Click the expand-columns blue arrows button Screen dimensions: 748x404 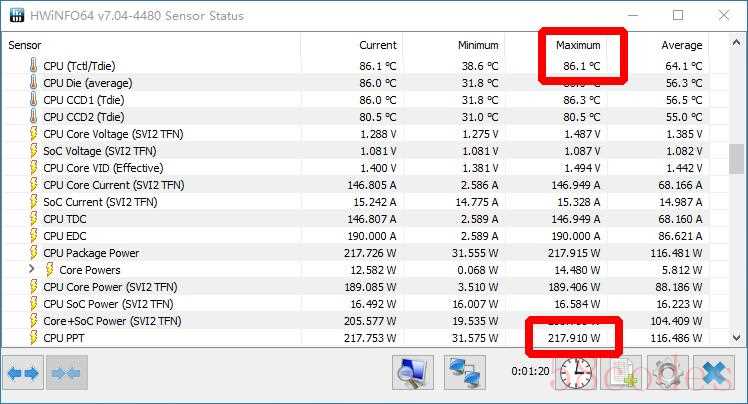(x=23, y=373)
